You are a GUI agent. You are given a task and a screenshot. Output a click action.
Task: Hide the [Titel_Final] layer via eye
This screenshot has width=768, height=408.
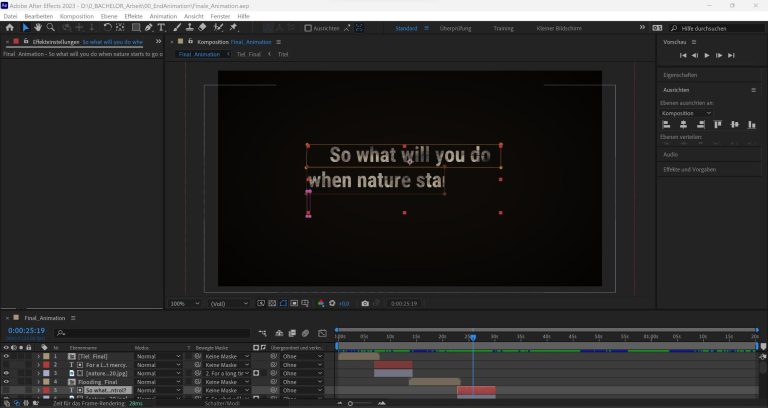[x=6, y=356]
